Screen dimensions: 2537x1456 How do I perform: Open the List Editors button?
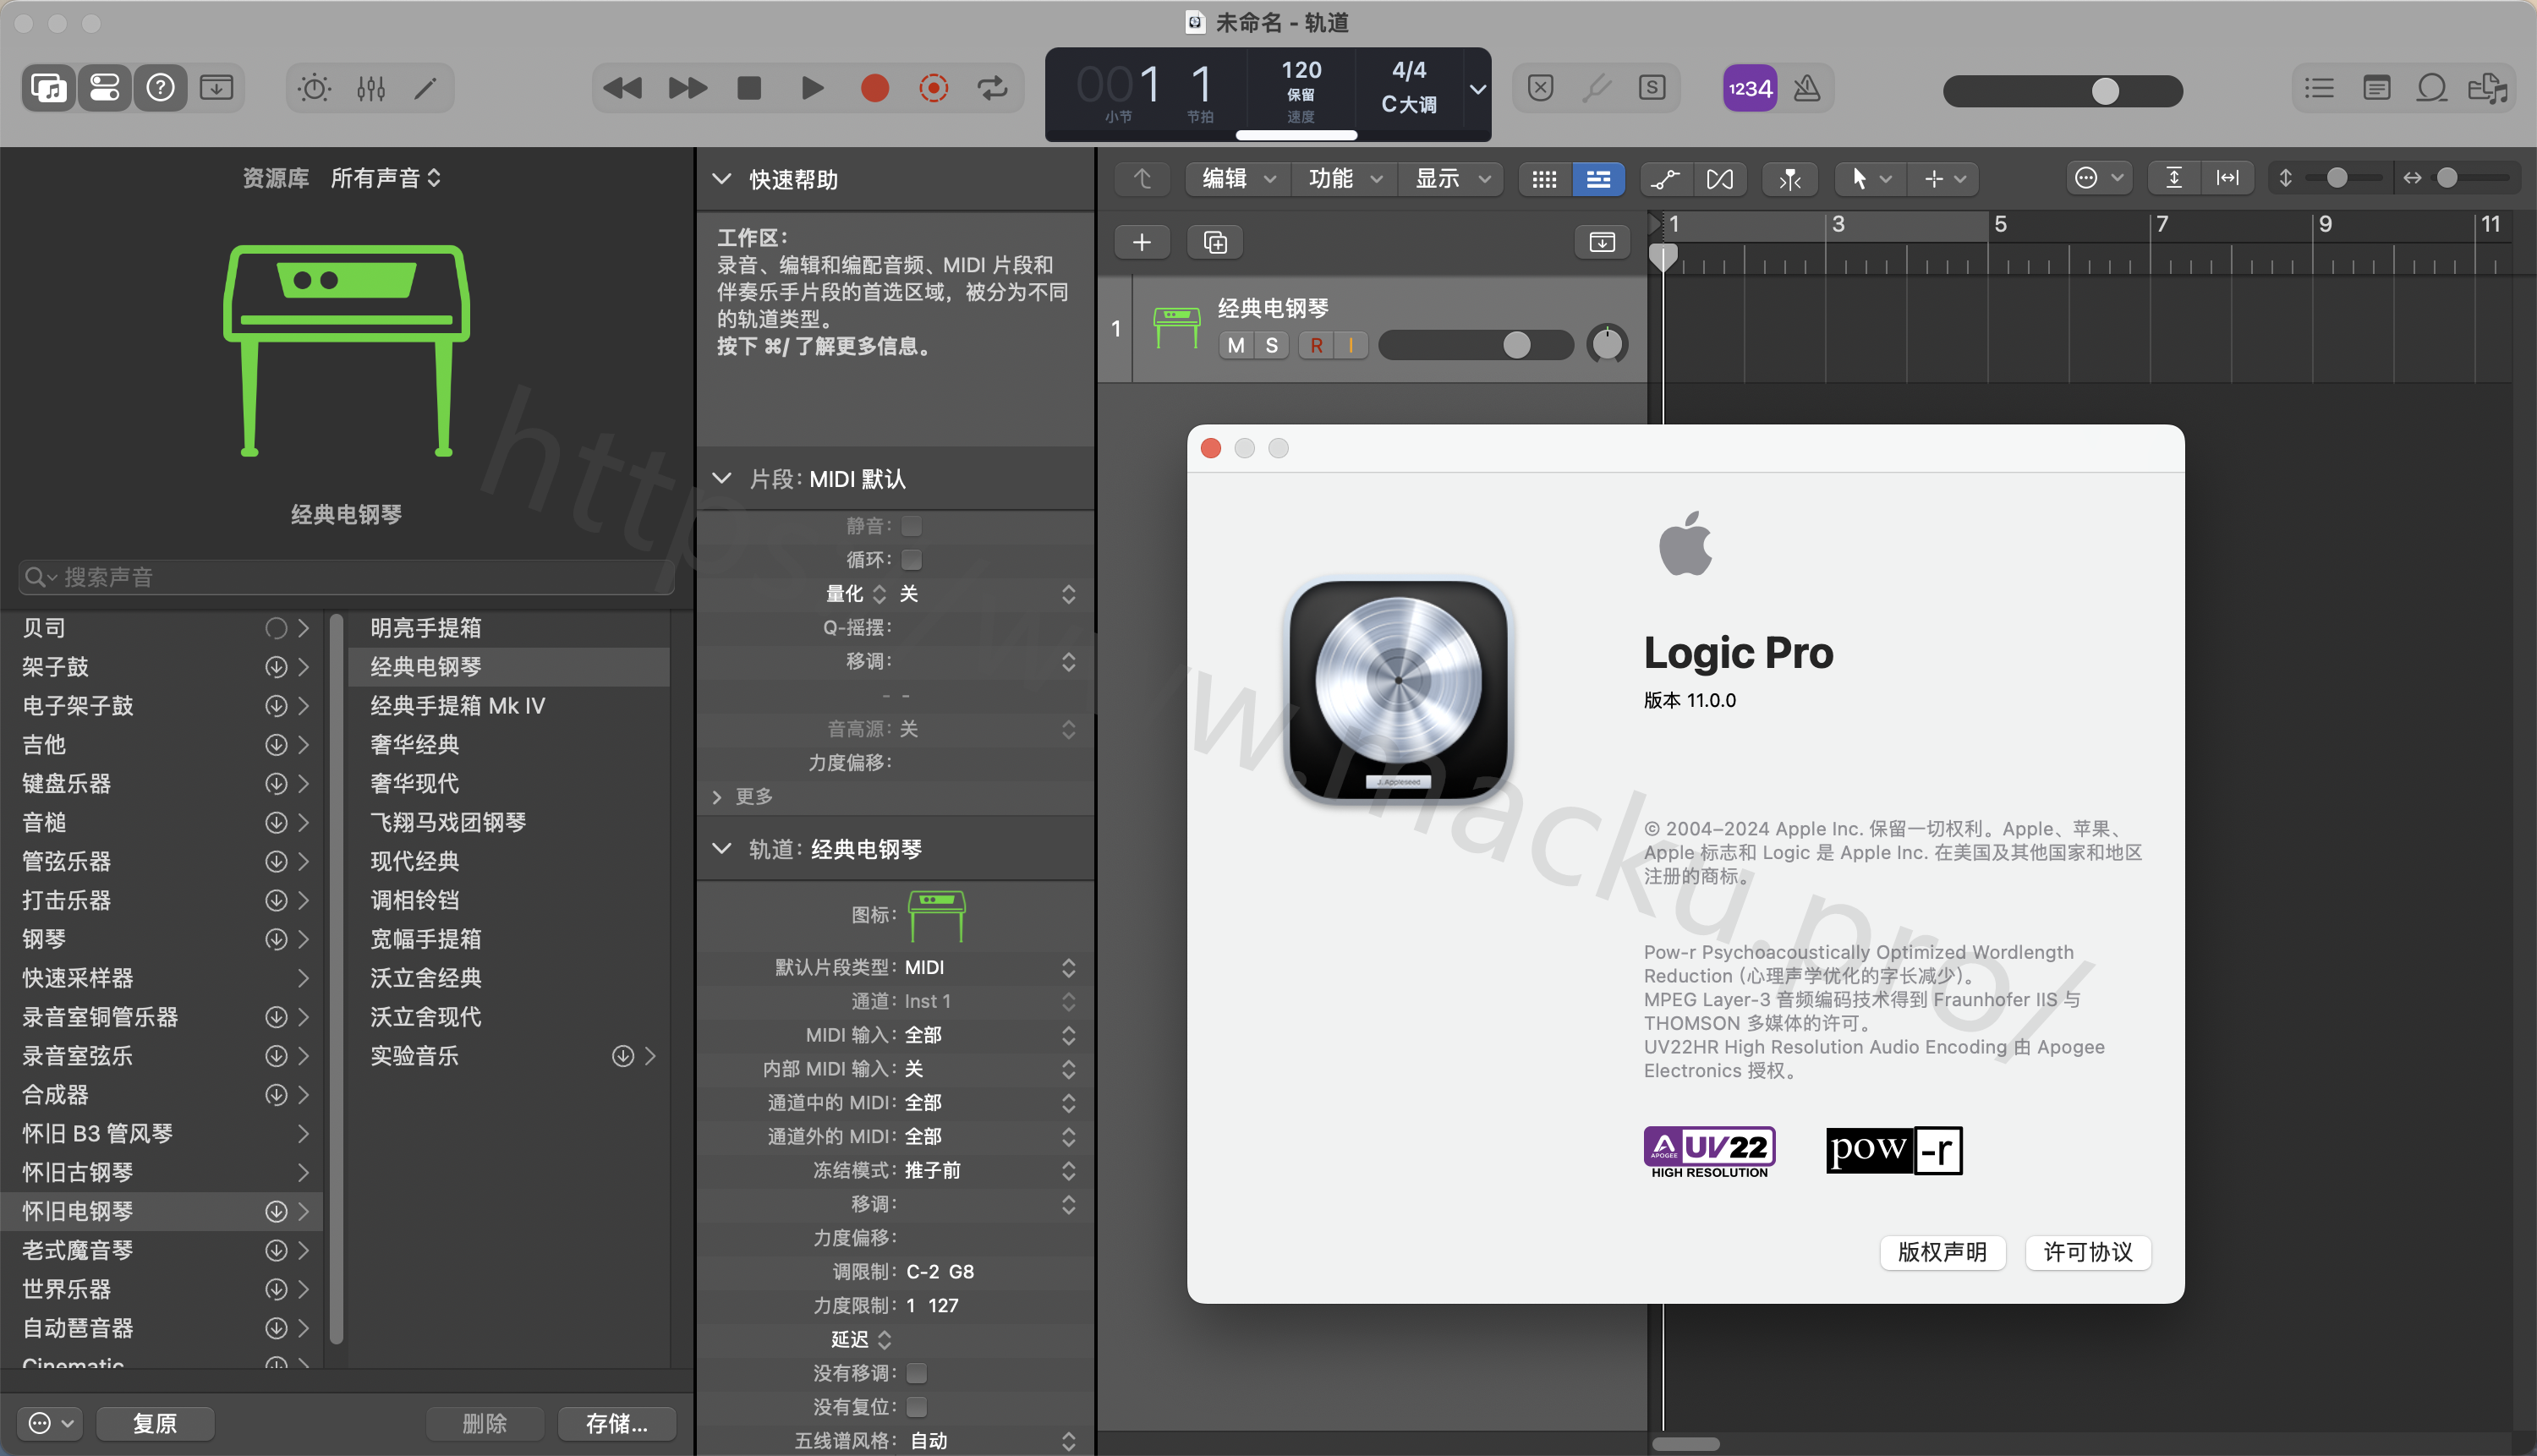[x=2320, y=88]
